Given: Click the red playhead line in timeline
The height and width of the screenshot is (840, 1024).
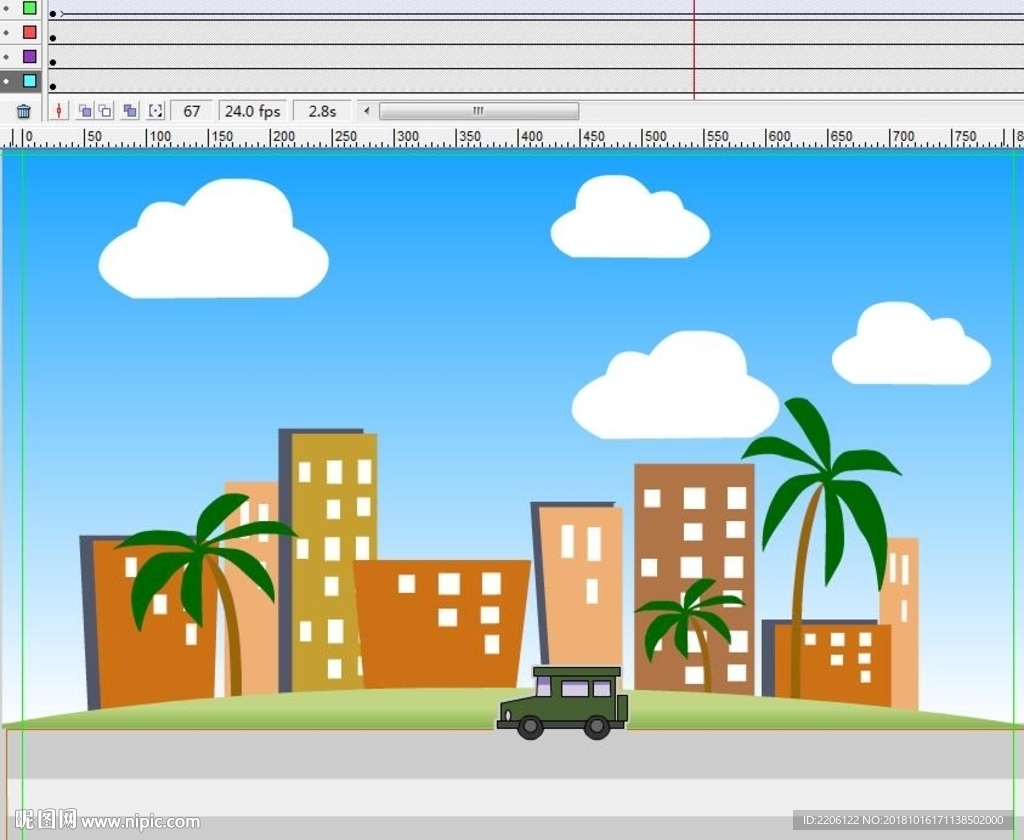Looking at the screenshot, I should pos(693,50).
